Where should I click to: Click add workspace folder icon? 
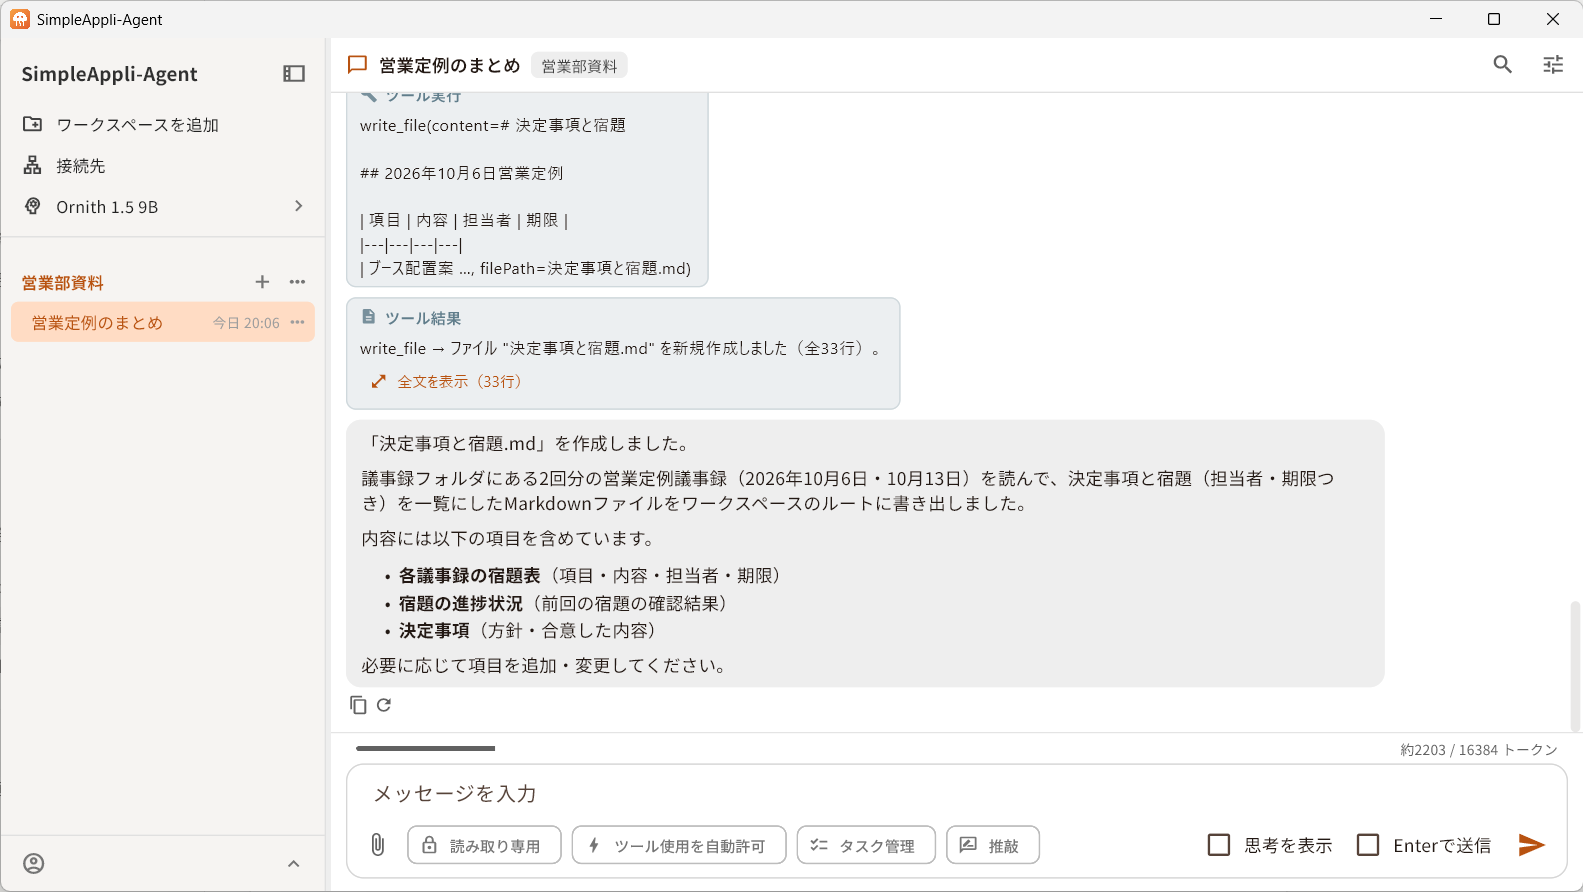point(33,124)
